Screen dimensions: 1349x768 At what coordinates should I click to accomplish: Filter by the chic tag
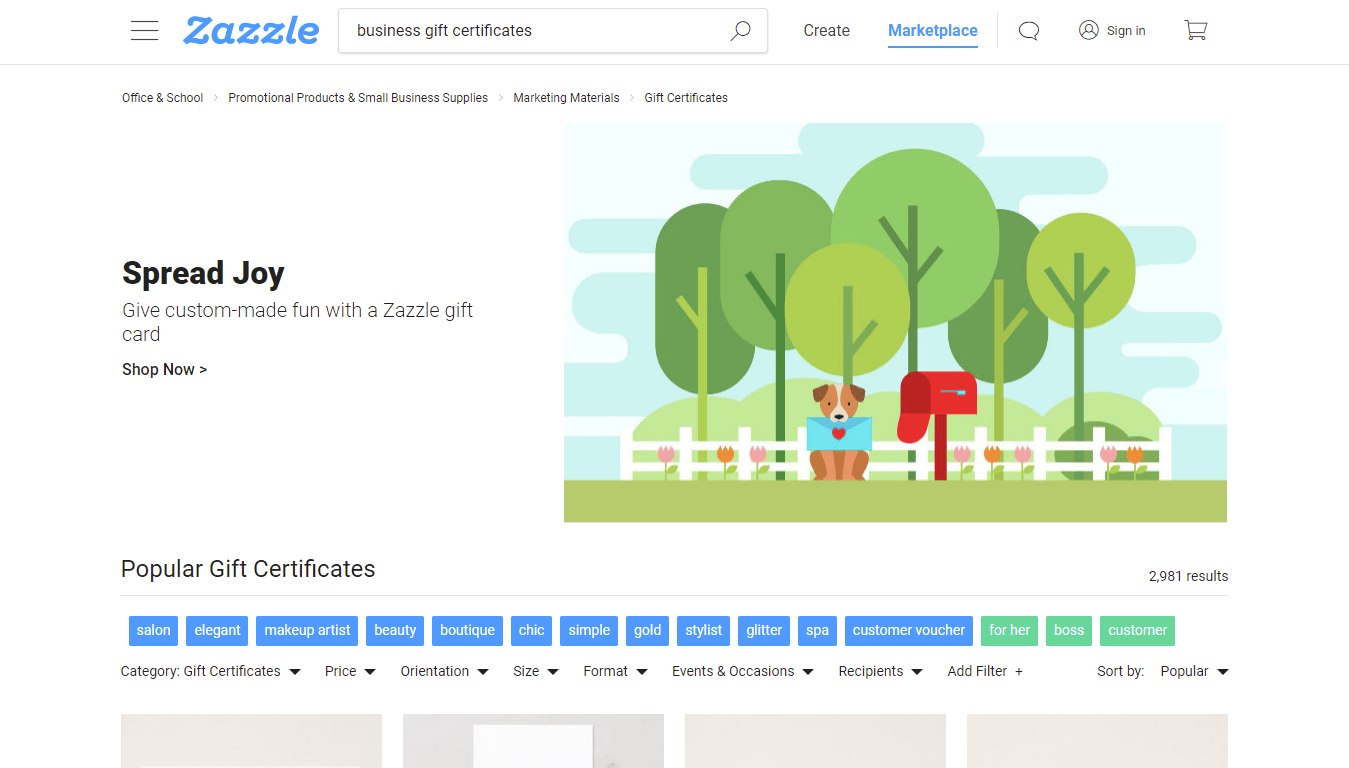[x=532, y=630]
